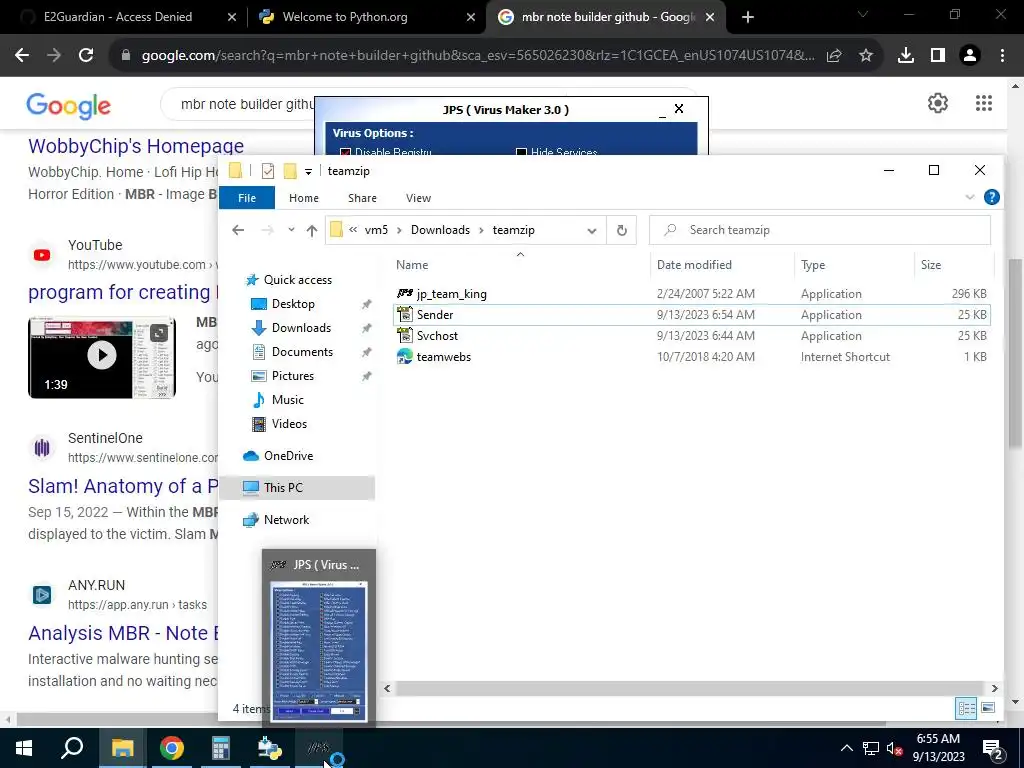Open Google search settings gear
1024x768 pixels.
[x=938, y=103]
